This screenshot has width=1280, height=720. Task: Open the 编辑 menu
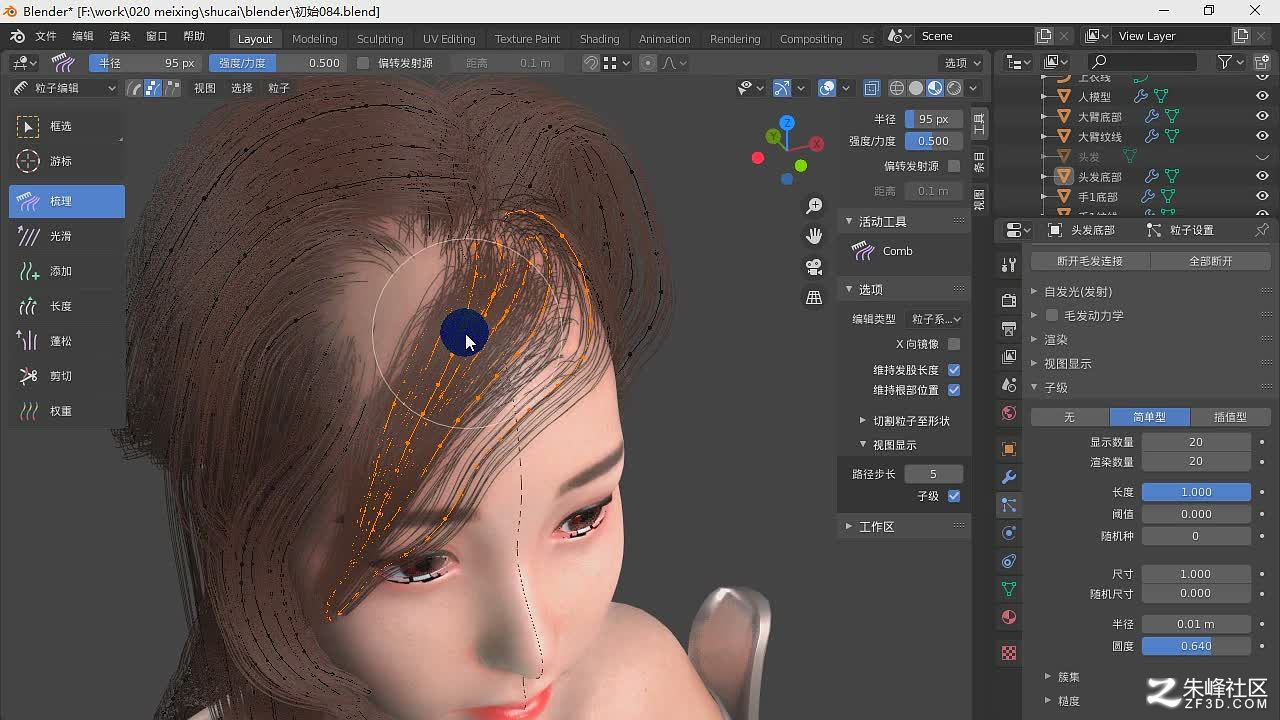(83, 36)
